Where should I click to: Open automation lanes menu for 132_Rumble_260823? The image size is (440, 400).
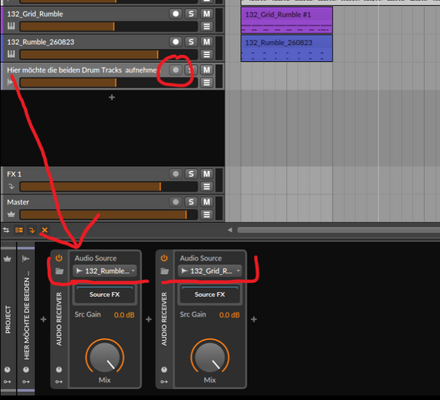(207, 54)
